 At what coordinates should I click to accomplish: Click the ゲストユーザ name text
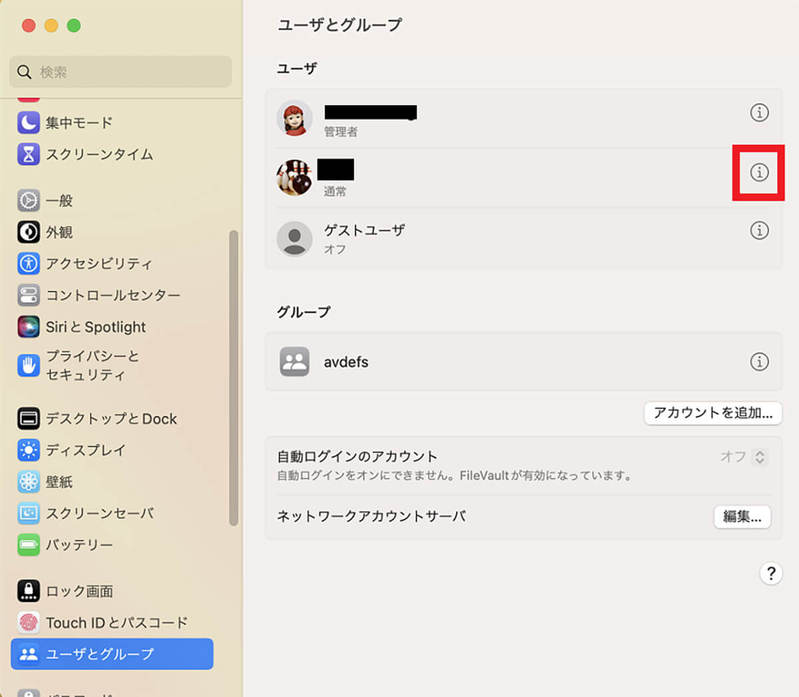pyautogui.click(x=365, y=230)
